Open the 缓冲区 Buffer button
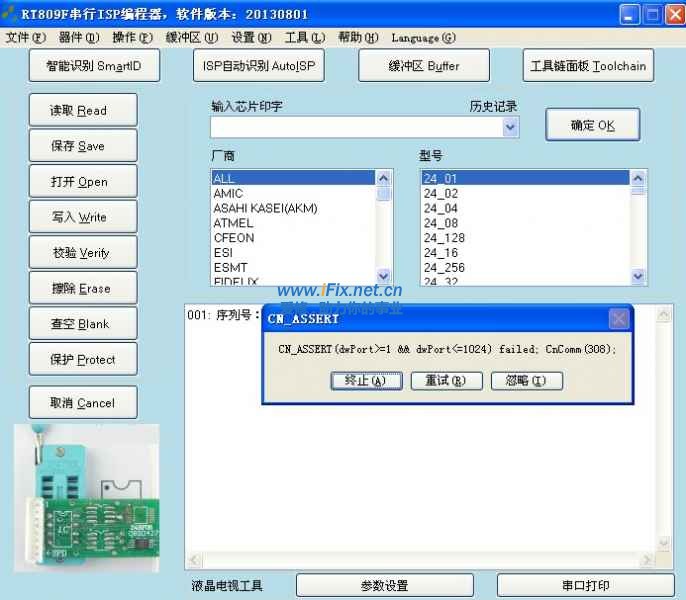Viewport: 686px width, 600px height. point(424,66)
